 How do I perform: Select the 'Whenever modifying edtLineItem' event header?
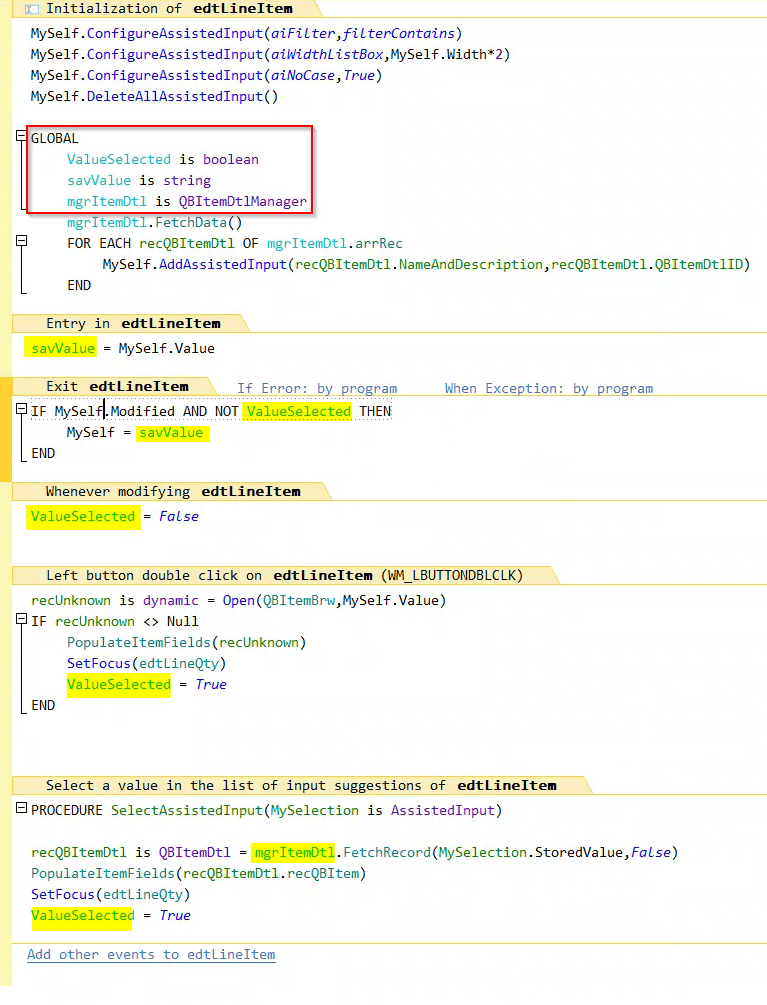(172, 491)
